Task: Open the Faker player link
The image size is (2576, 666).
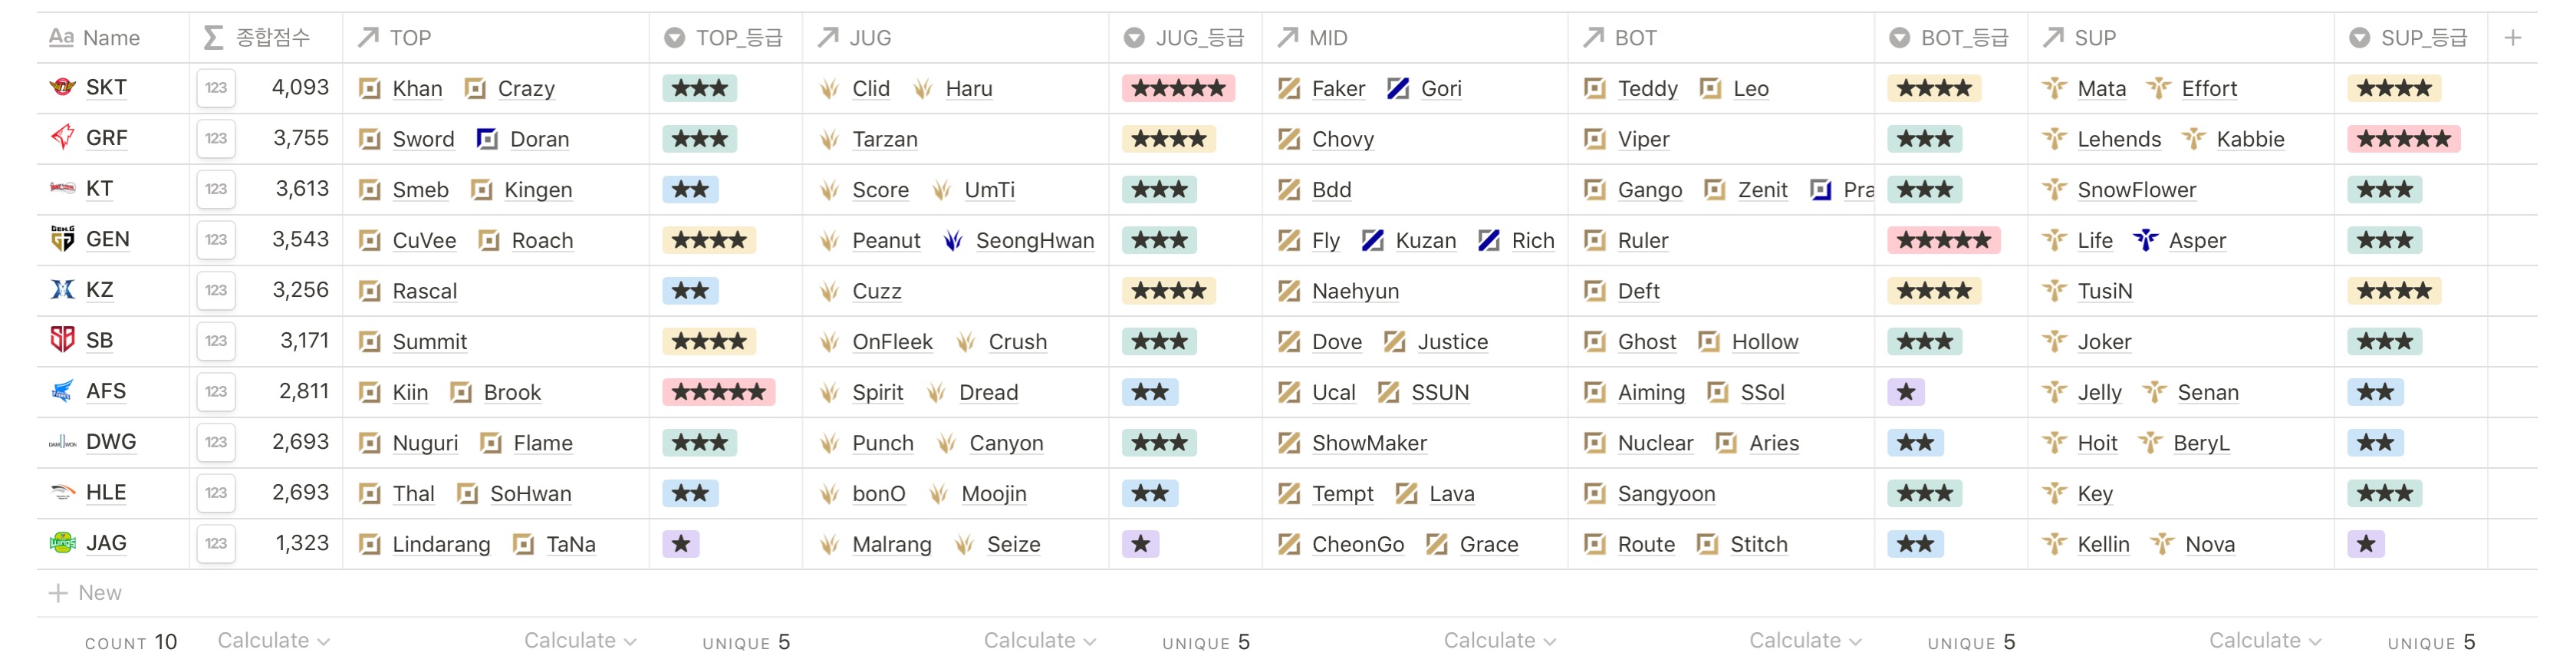Action: pos(1338,89)
